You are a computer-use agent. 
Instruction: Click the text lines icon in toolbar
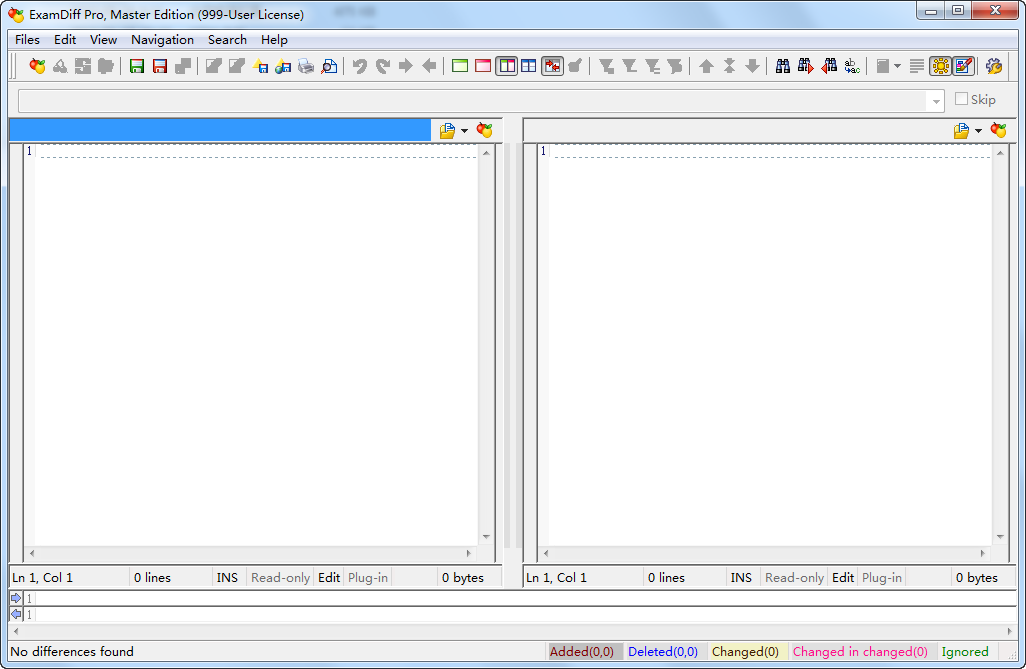click(917, 66)
